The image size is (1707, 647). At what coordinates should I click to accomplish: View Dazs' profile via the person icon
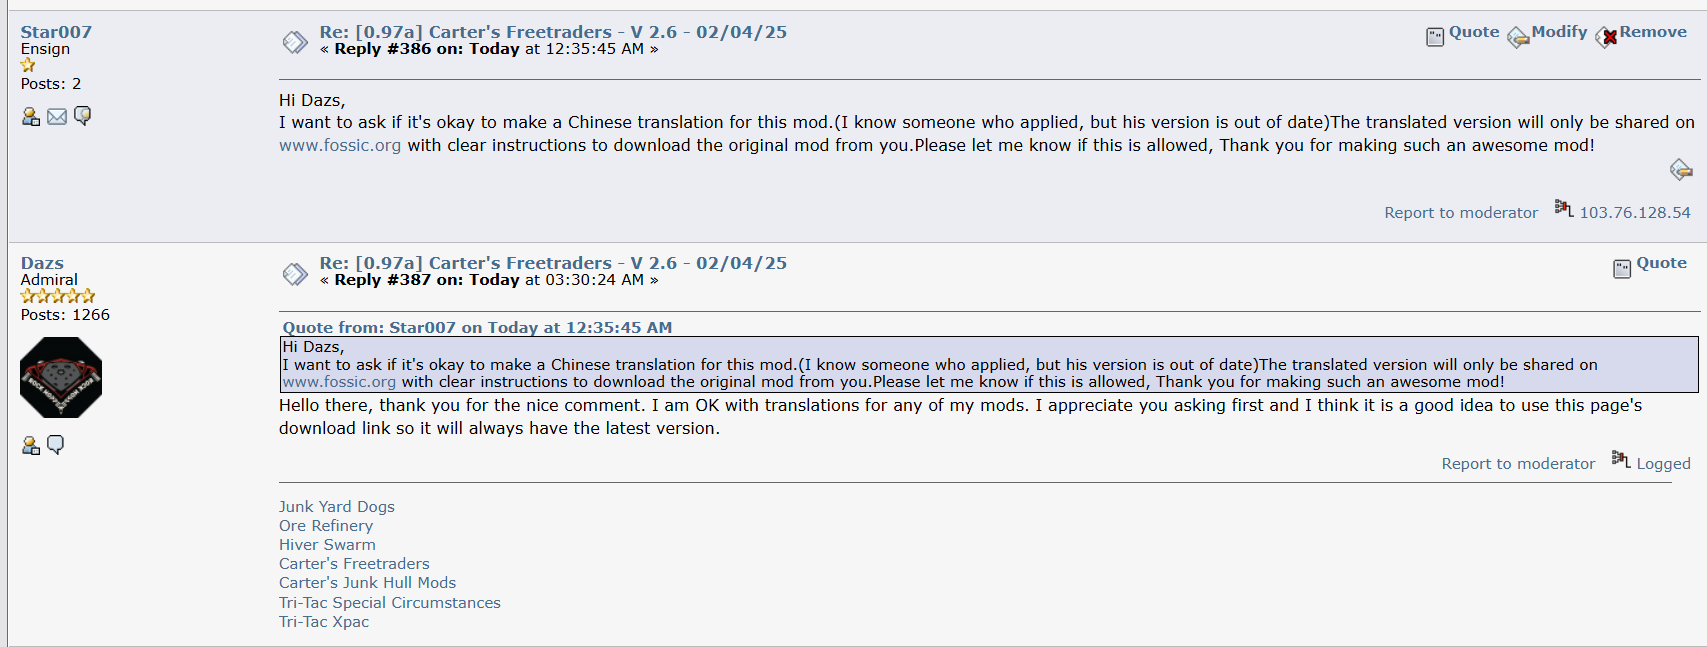(x=31, y=446)
